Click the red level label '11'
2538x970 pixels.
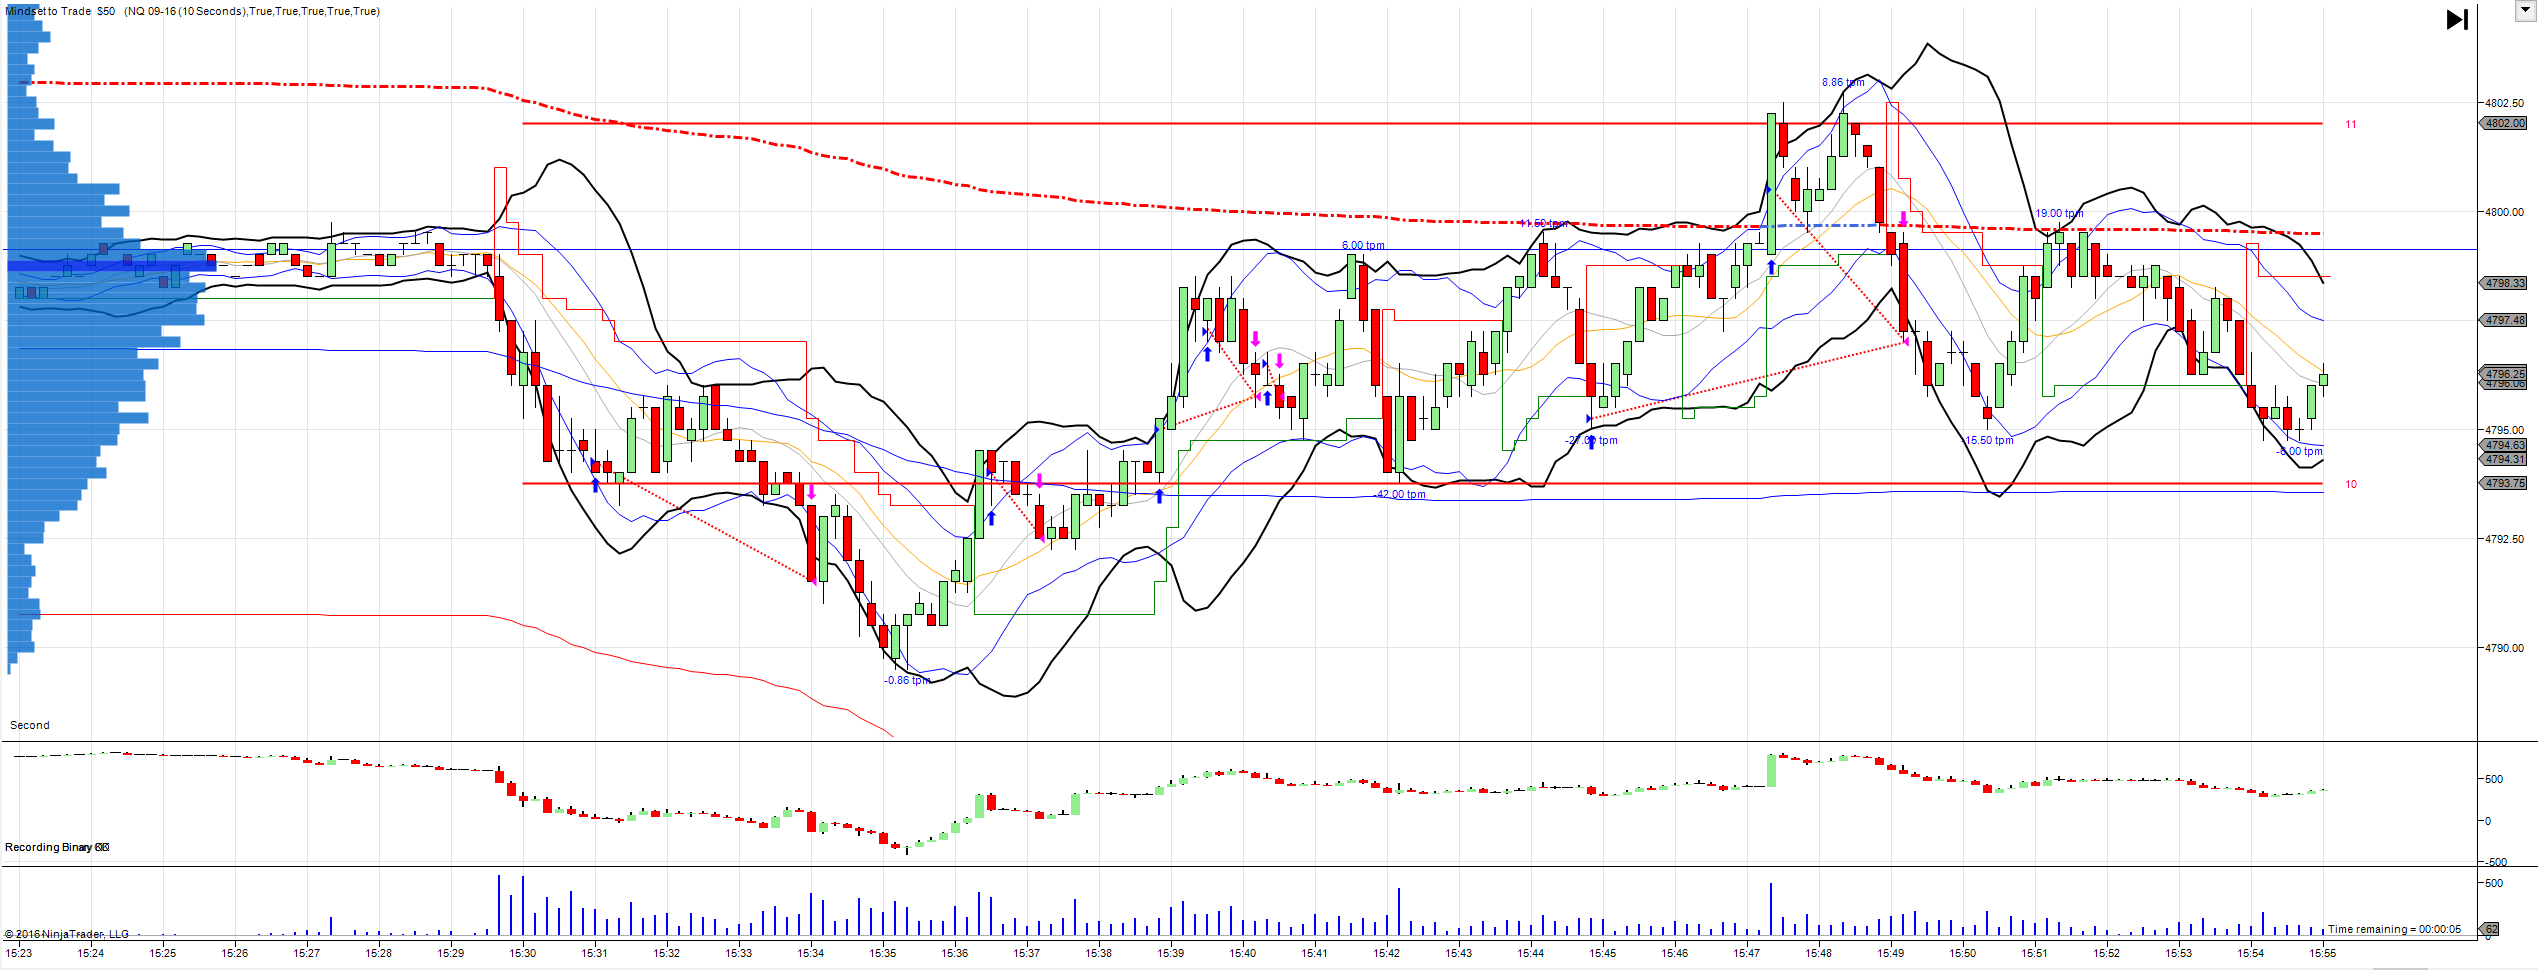click(2351, 124)
